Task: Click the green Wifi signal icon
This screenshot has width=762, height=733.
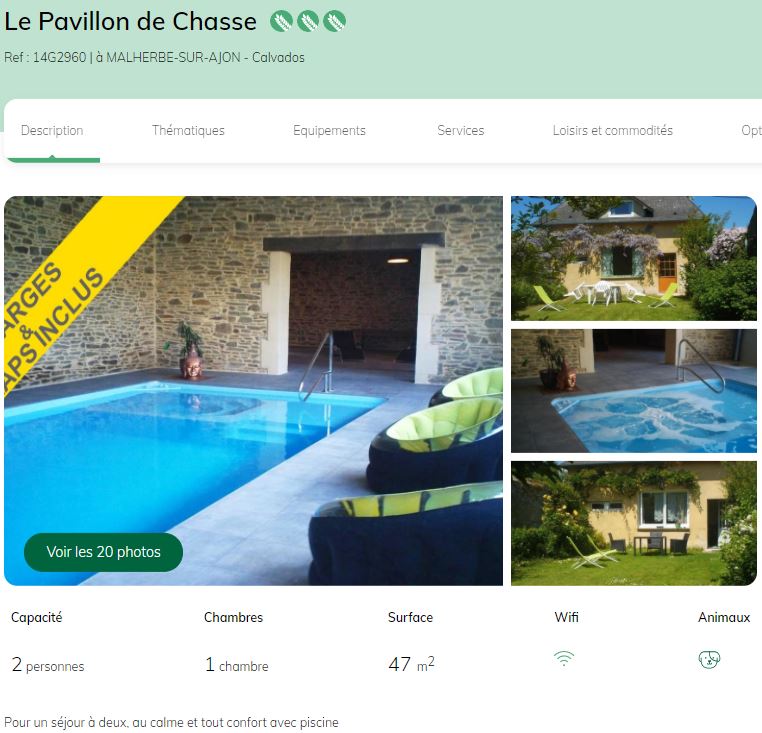Action: pos(564,659)
